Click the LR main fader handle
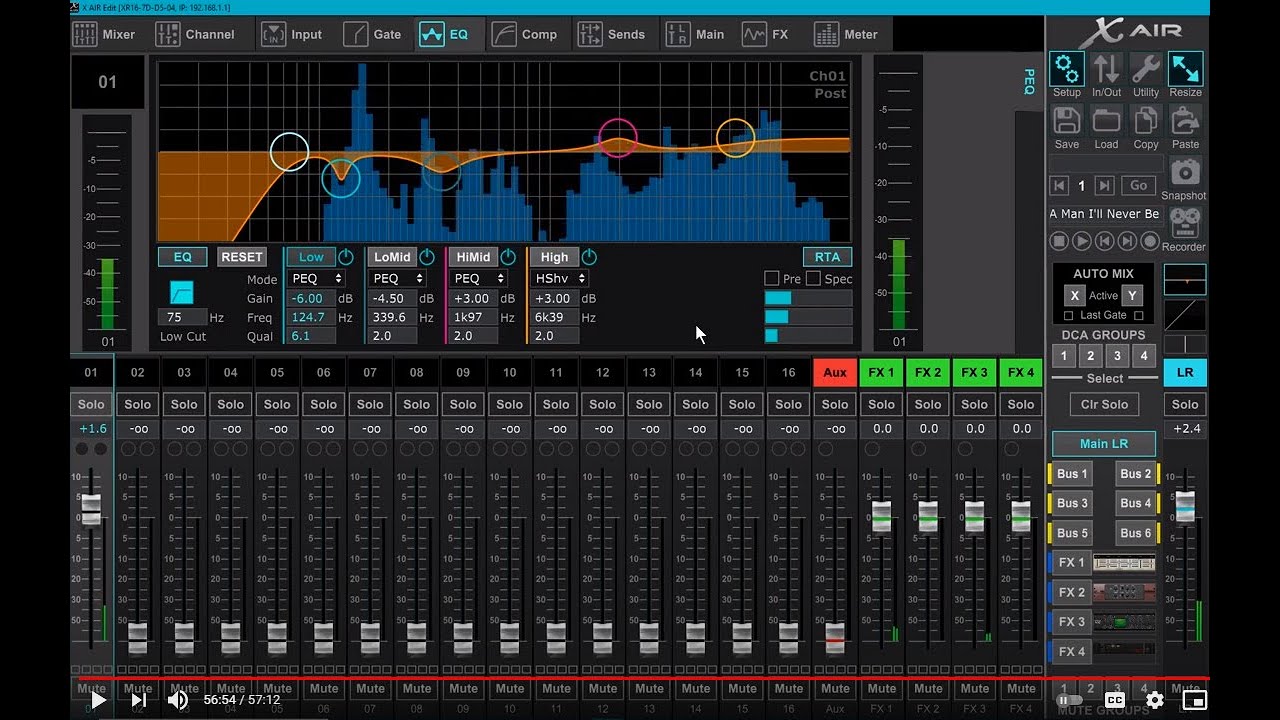 (x=1185, y=507)
